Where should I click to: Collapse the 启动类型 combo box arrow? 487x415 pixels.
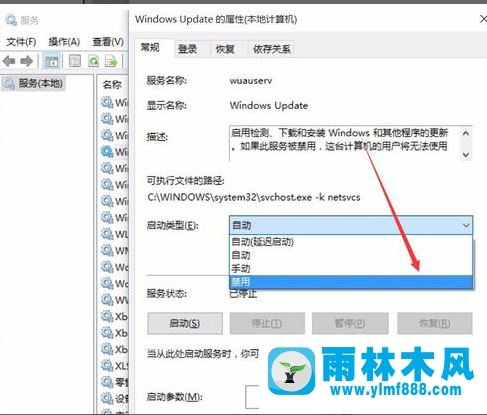[466, 226]
